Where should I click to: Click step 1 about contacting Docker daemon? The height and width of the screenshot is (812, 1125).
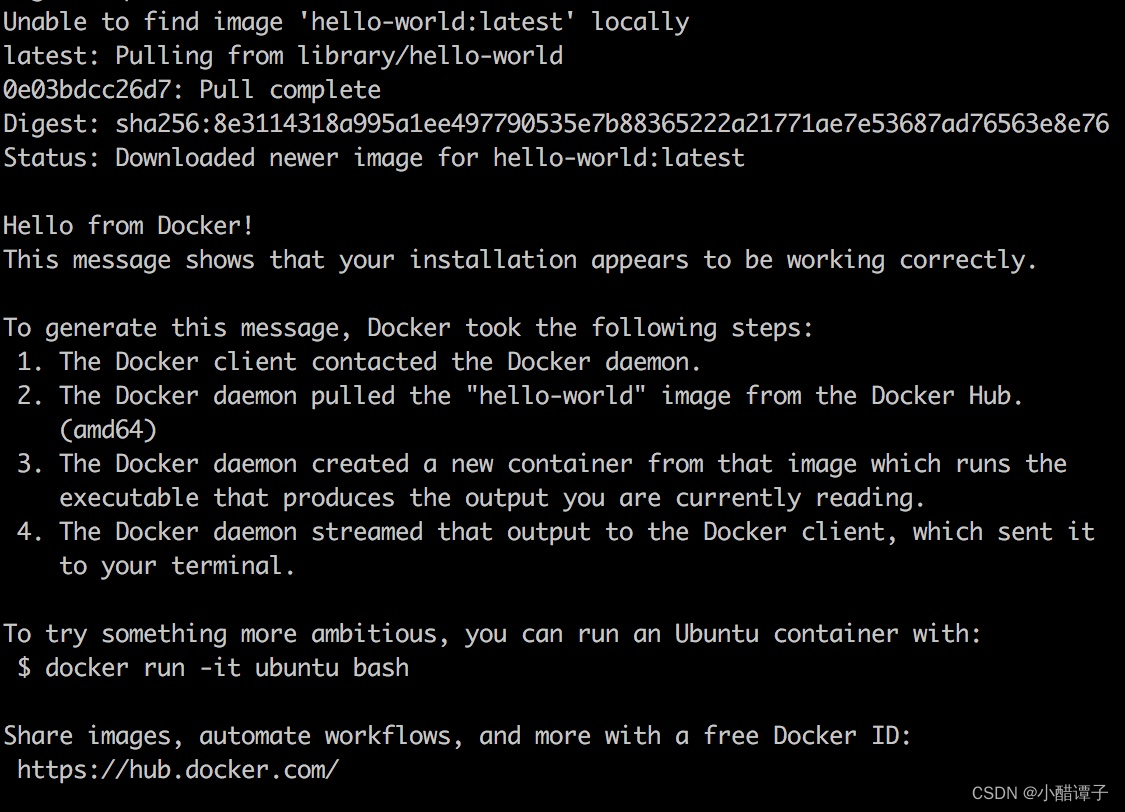[359, 362]
